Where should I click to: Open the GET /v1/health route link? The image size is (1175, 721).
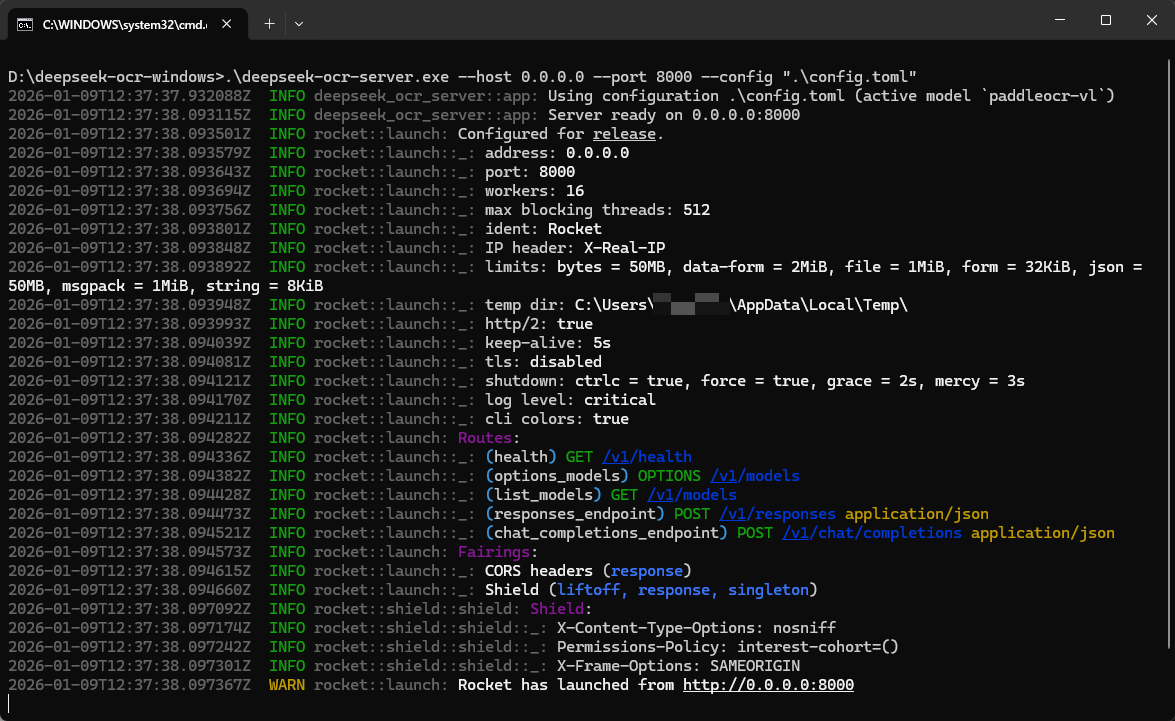[648, 456]
